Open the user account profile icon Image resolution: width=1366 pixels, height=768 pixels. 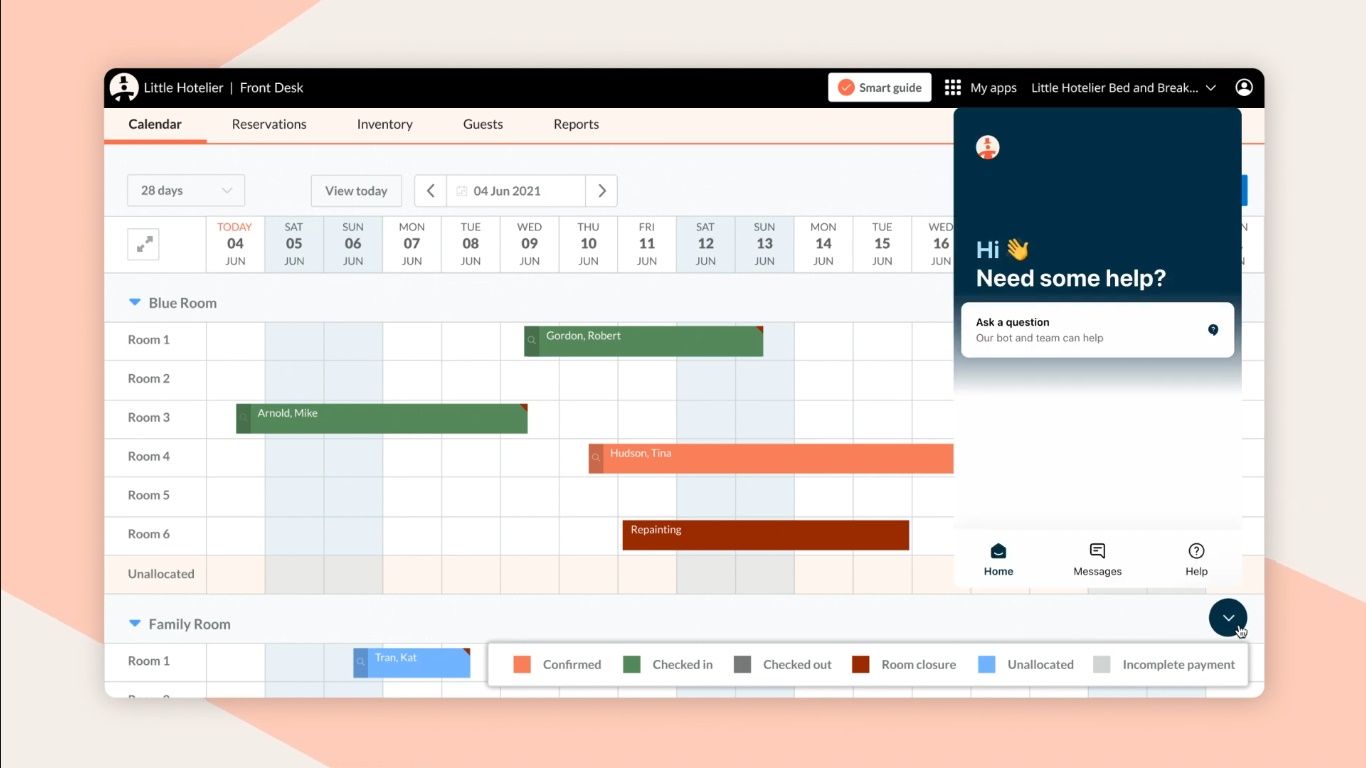pos(1244,88)
